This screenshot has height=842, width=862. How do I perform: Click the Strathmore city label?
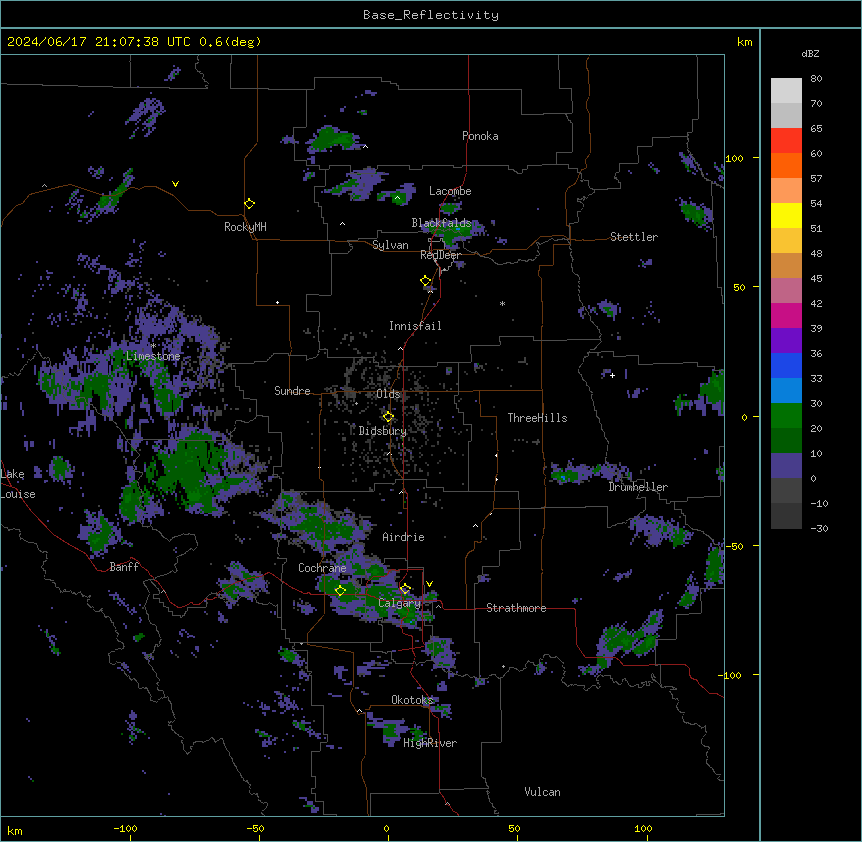click(x=516, y=608)
